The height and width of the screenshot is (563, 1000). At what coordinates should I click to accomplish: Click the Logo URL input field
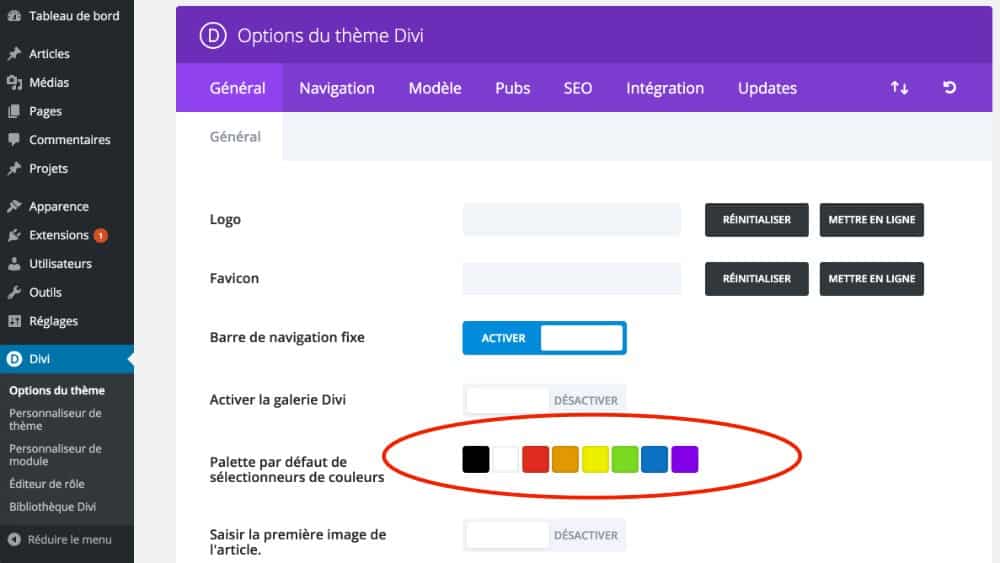[x=571, y=220]
